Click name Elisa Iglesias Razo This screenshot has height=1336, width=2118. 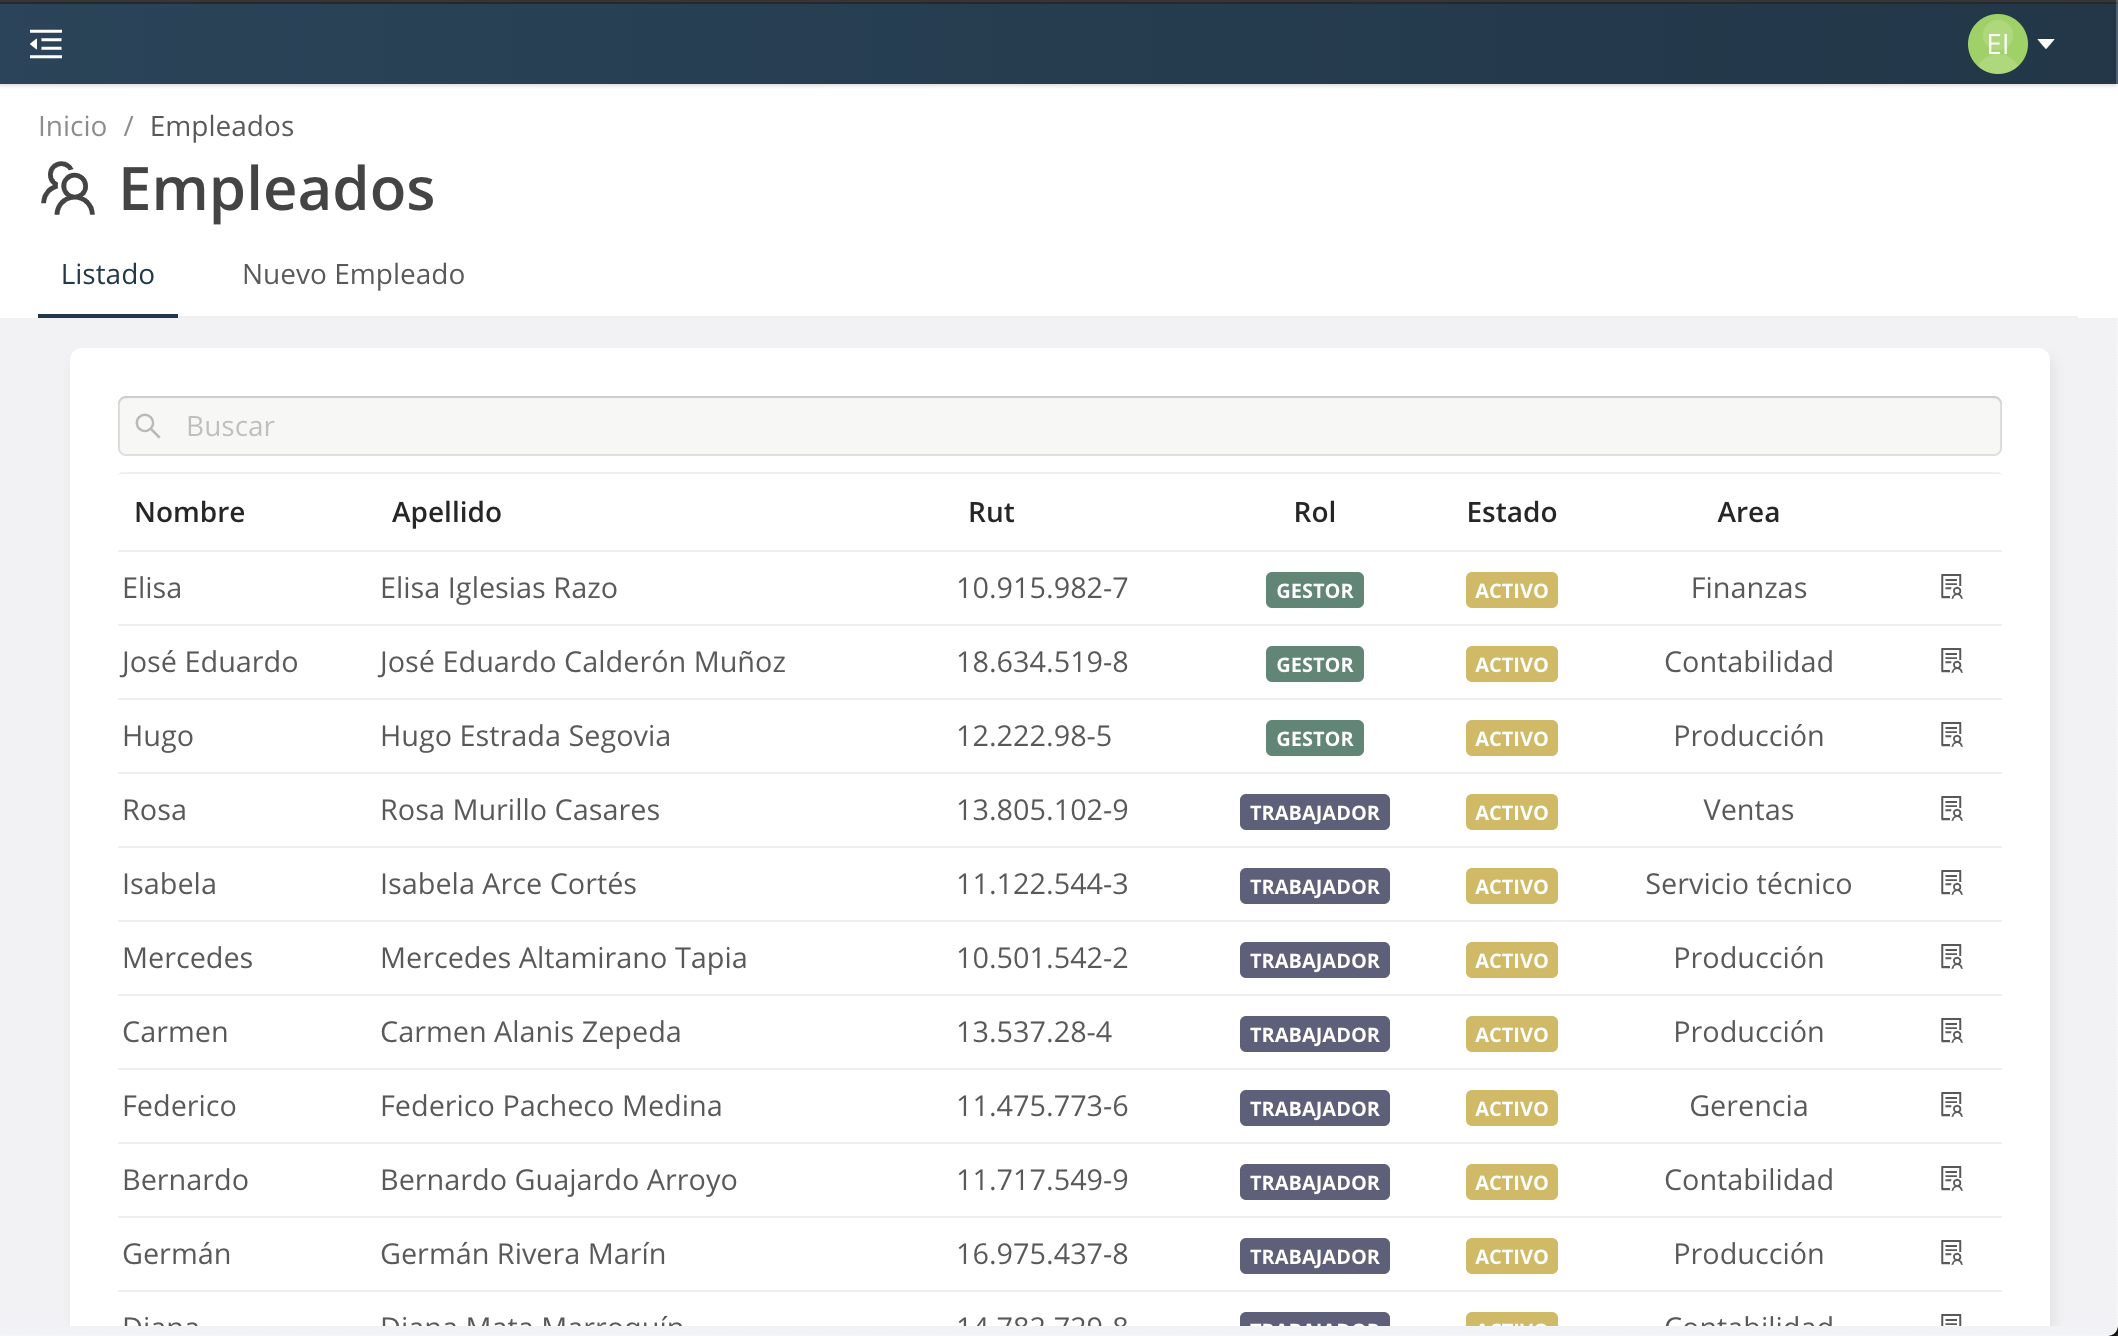[x=499, y=588]
